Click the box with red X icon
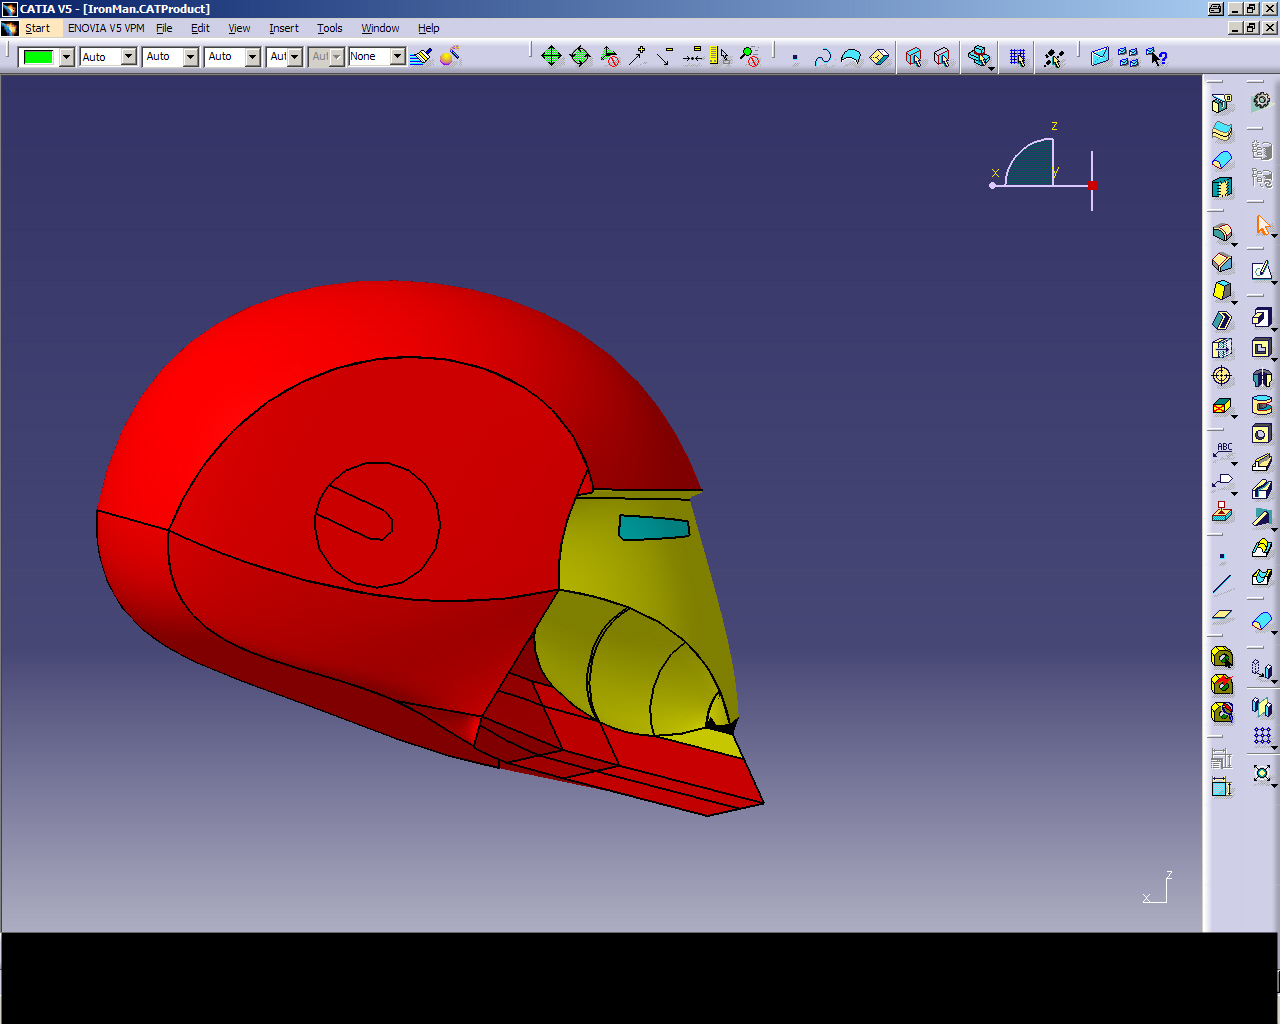 click(1222, 405)
